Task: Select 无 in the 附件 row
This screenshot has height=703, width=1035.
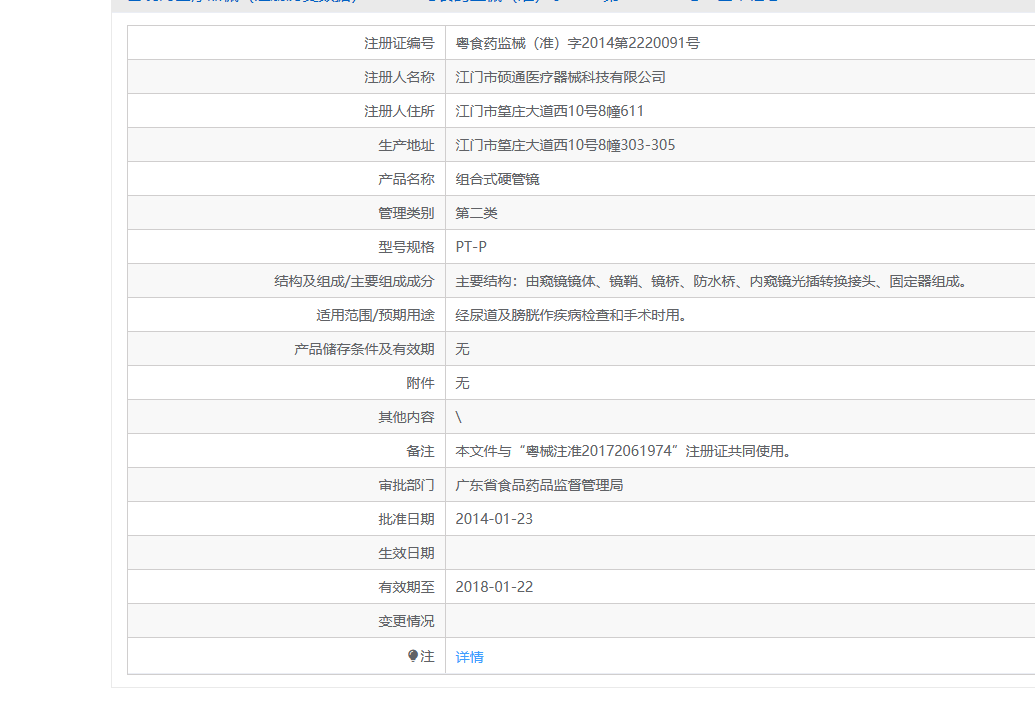Action: (462, 384)
